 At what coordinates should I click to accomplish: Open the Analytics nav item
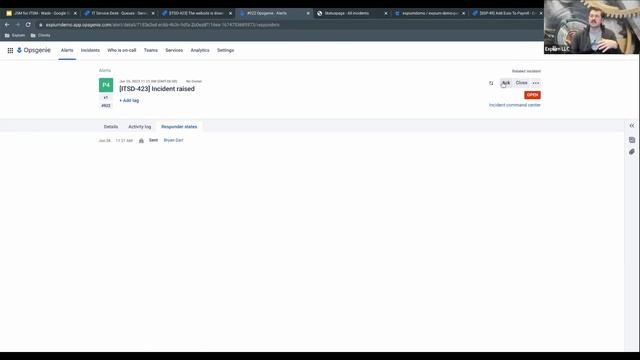click(200, 50)
